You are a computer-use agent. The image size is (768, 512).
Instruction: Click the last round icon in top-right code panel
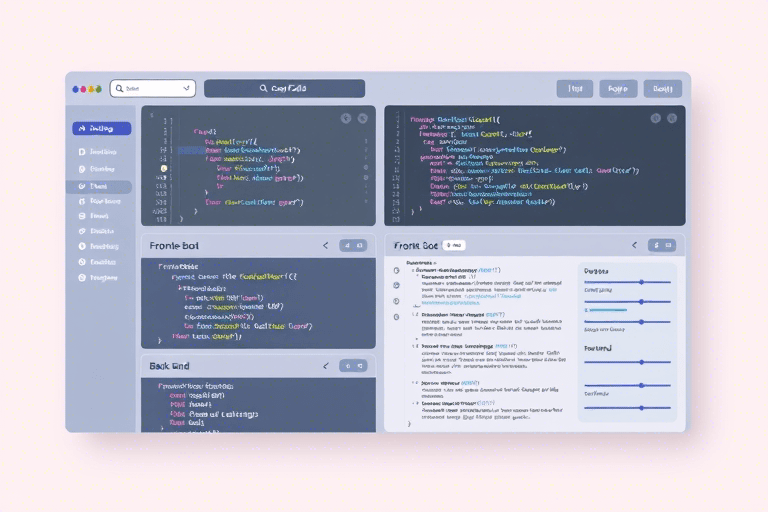tap(672, 118)
